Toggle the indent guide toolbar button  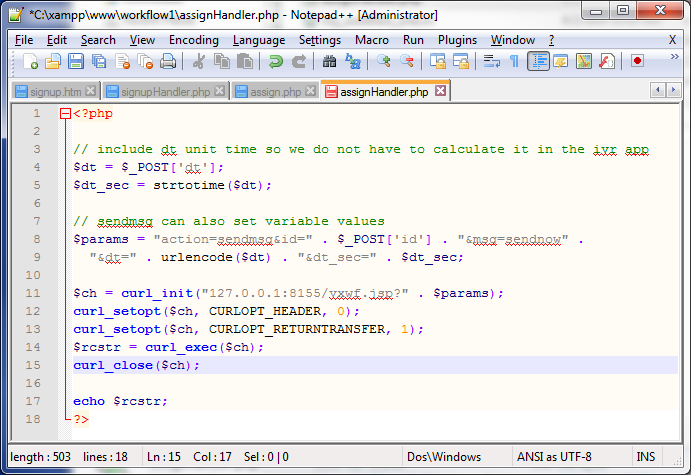[x=538, y=61]
